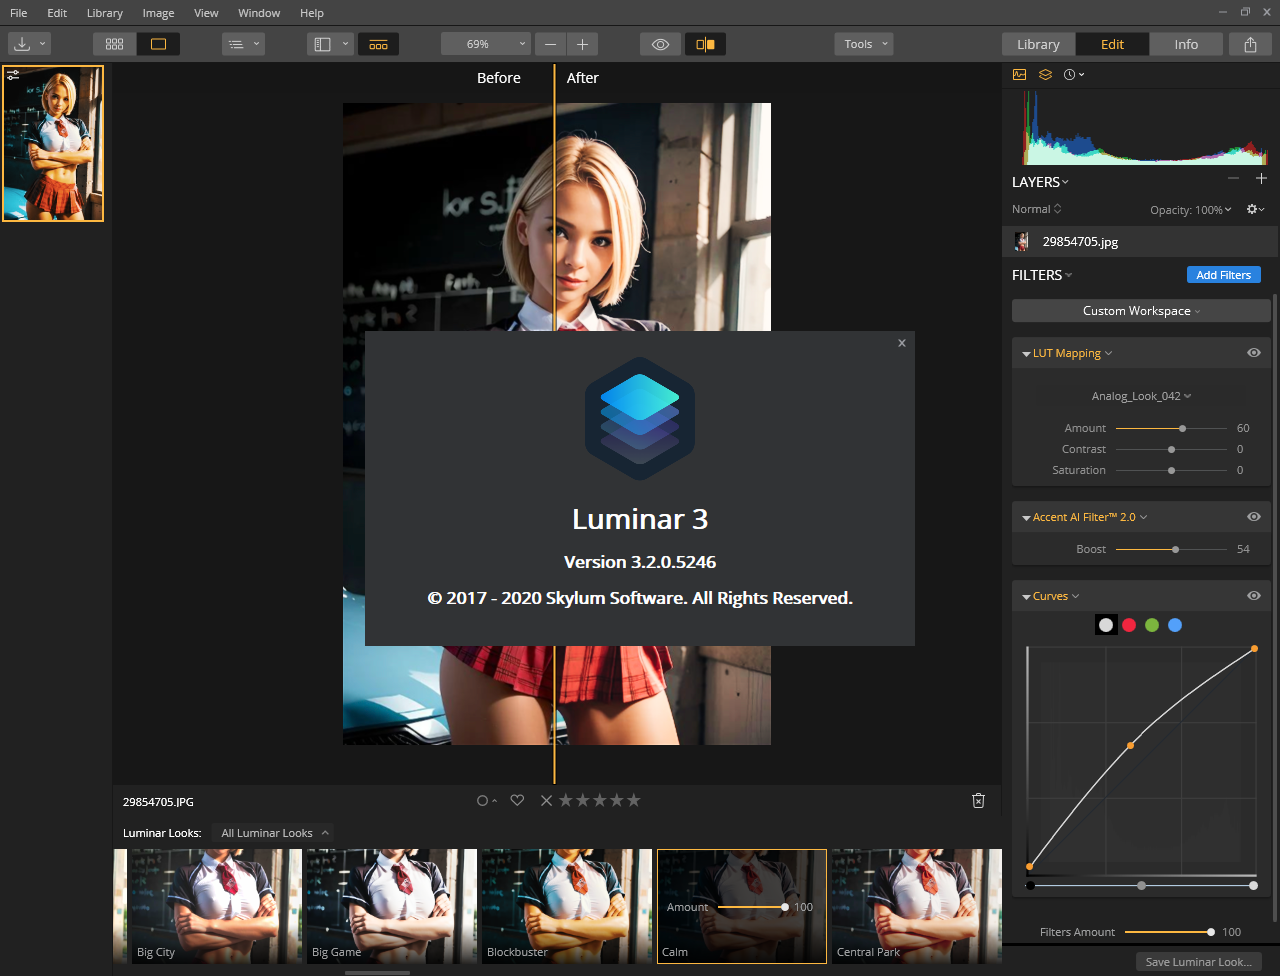The width and height of the screenshot is (1280, 976).
Task: Open the Image menu
Action: 158,13
